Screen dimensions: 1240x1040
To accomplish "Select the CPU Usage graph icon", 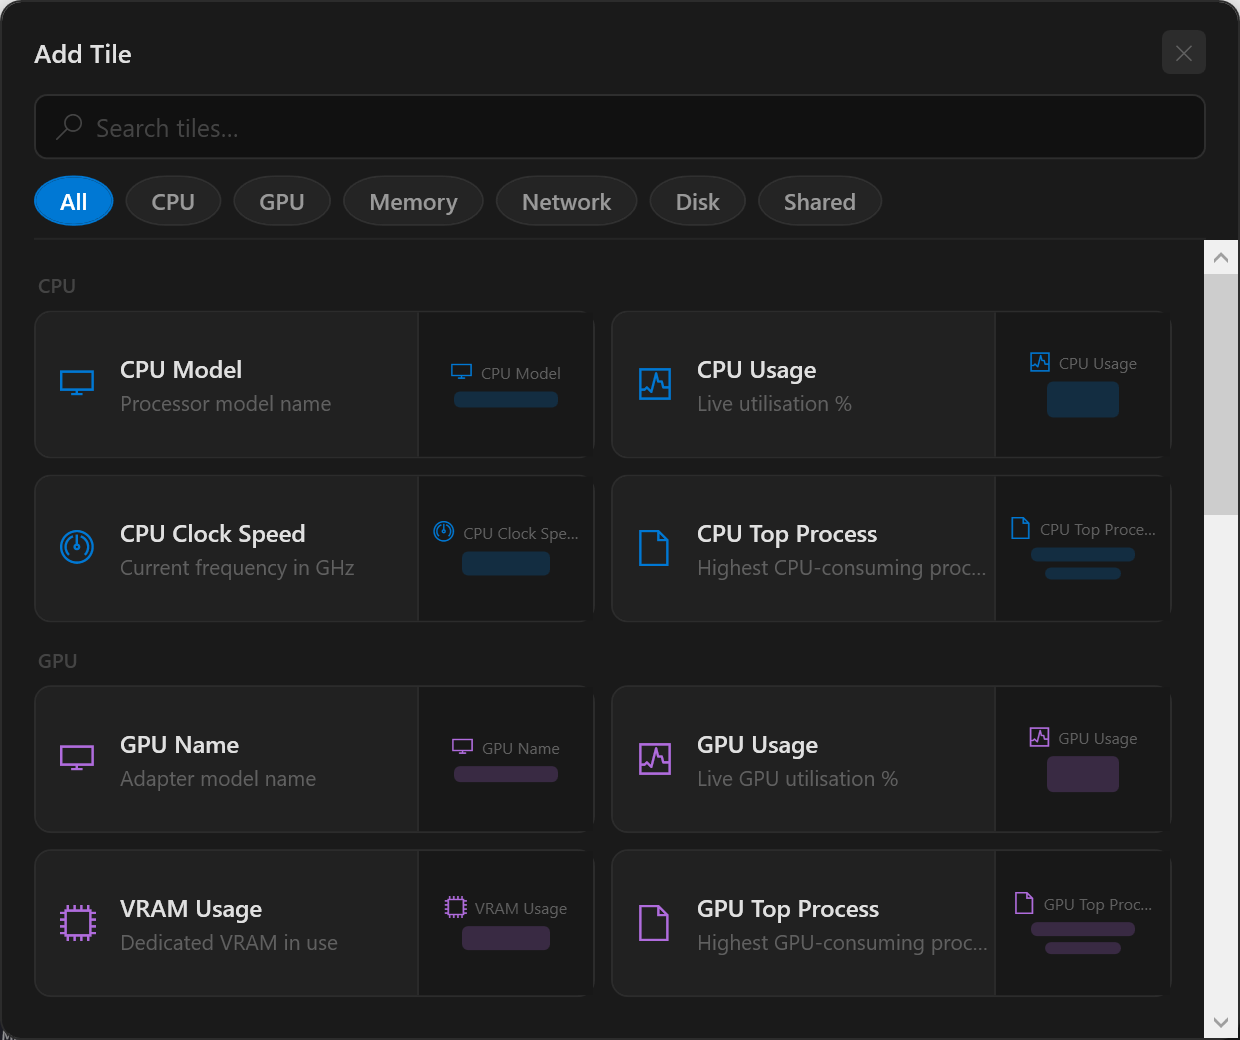I will pos(654,382).
